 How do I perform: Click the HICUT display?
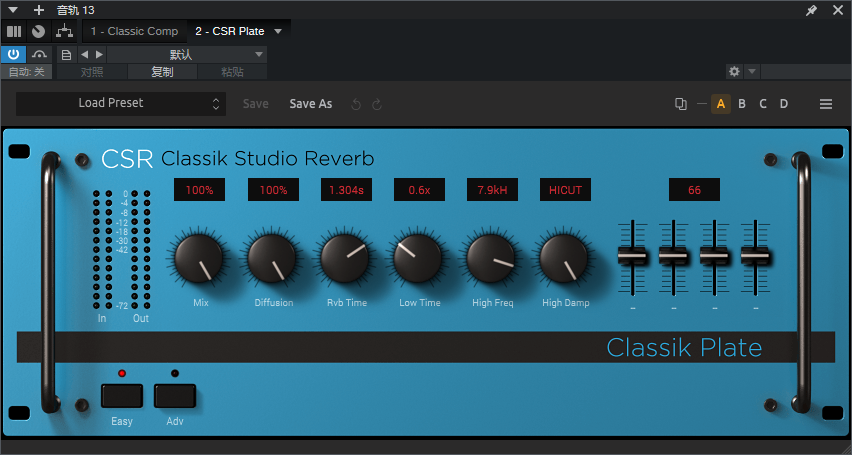[x=565, y=190]
